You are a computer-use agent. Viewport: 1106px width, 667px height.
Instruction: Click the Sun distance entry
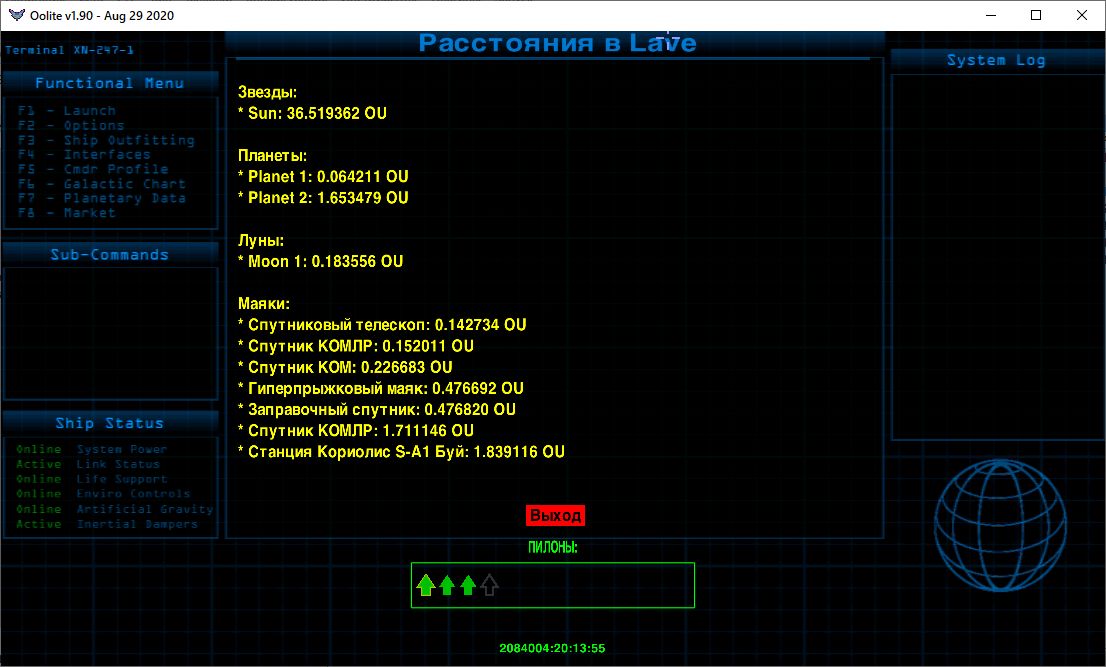coord(312,114)
